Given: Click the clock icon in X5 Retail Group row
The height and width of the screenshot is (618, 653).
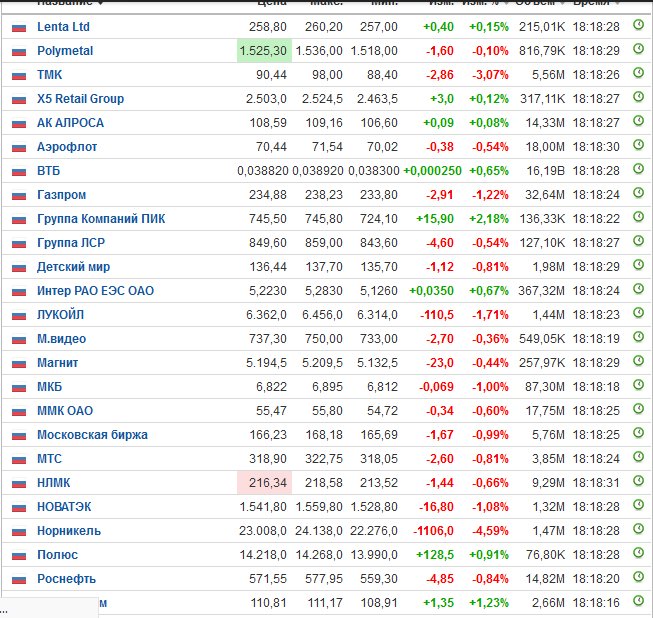Looking at the screenshot, I should point(638,97).
